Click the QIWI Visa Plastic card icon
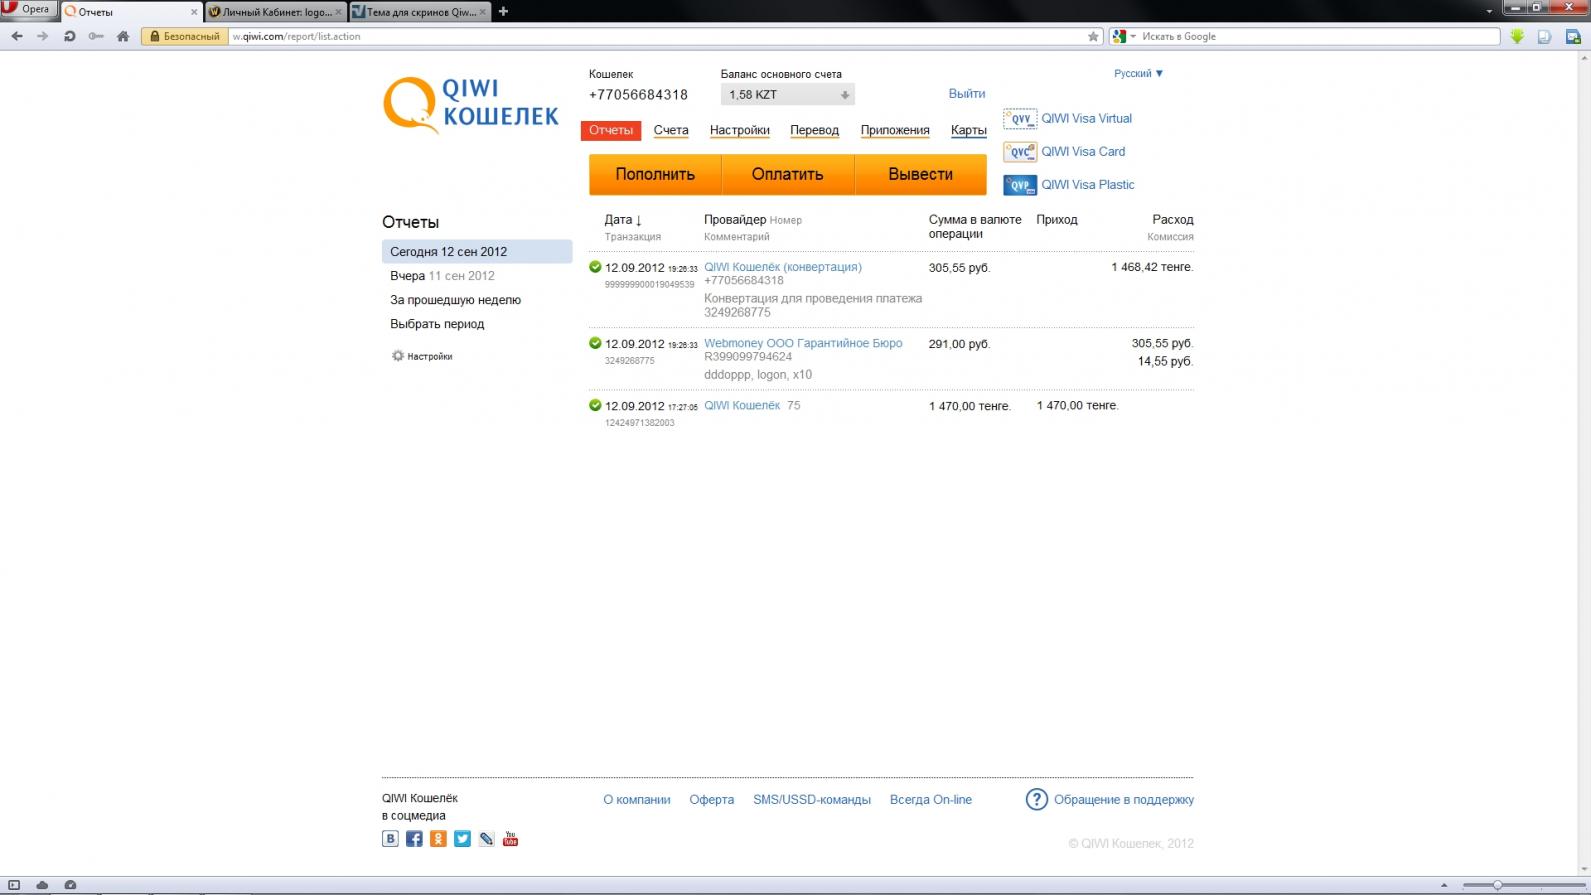This screenshot has height=895, width=1591. click(1019, 185)
